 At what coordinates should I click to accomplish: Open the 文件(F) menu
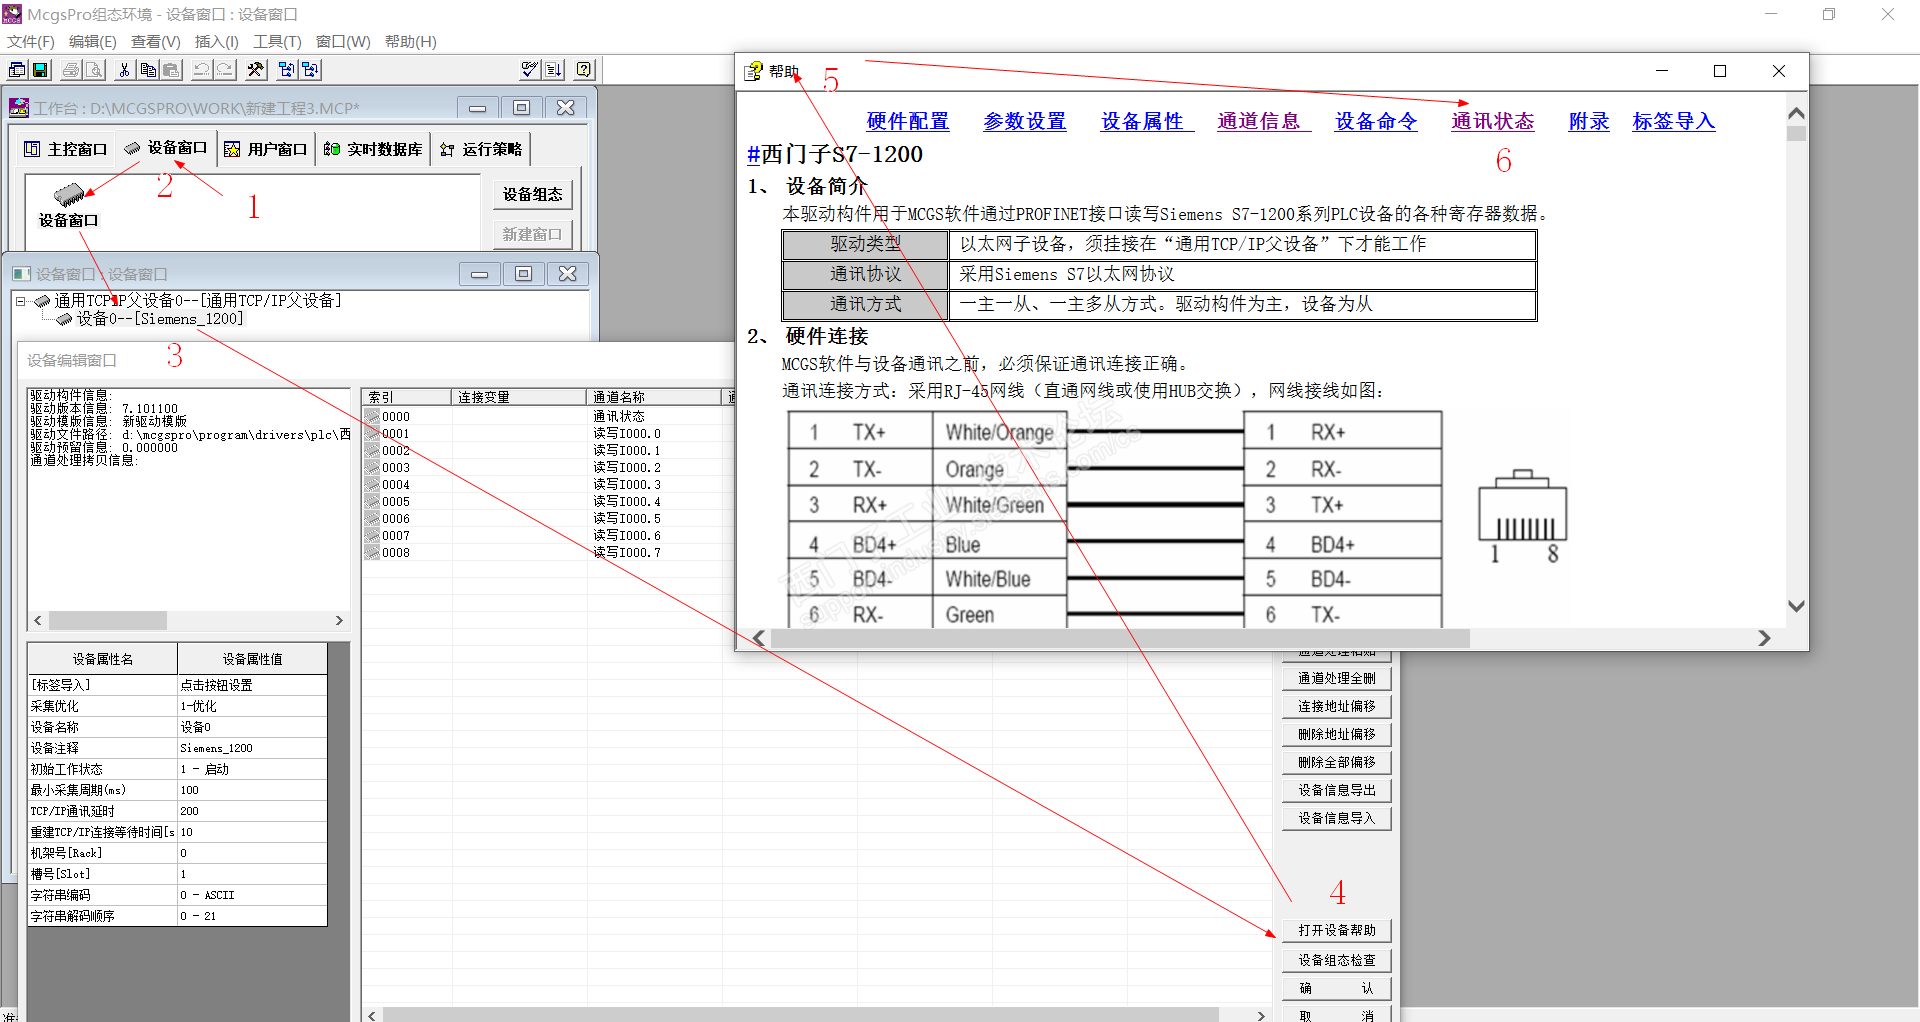[31, 42]
